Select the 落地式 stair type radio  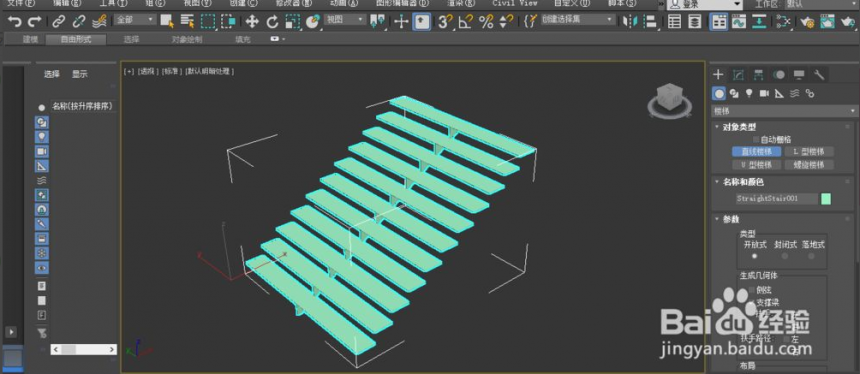[x=811, y=256]
